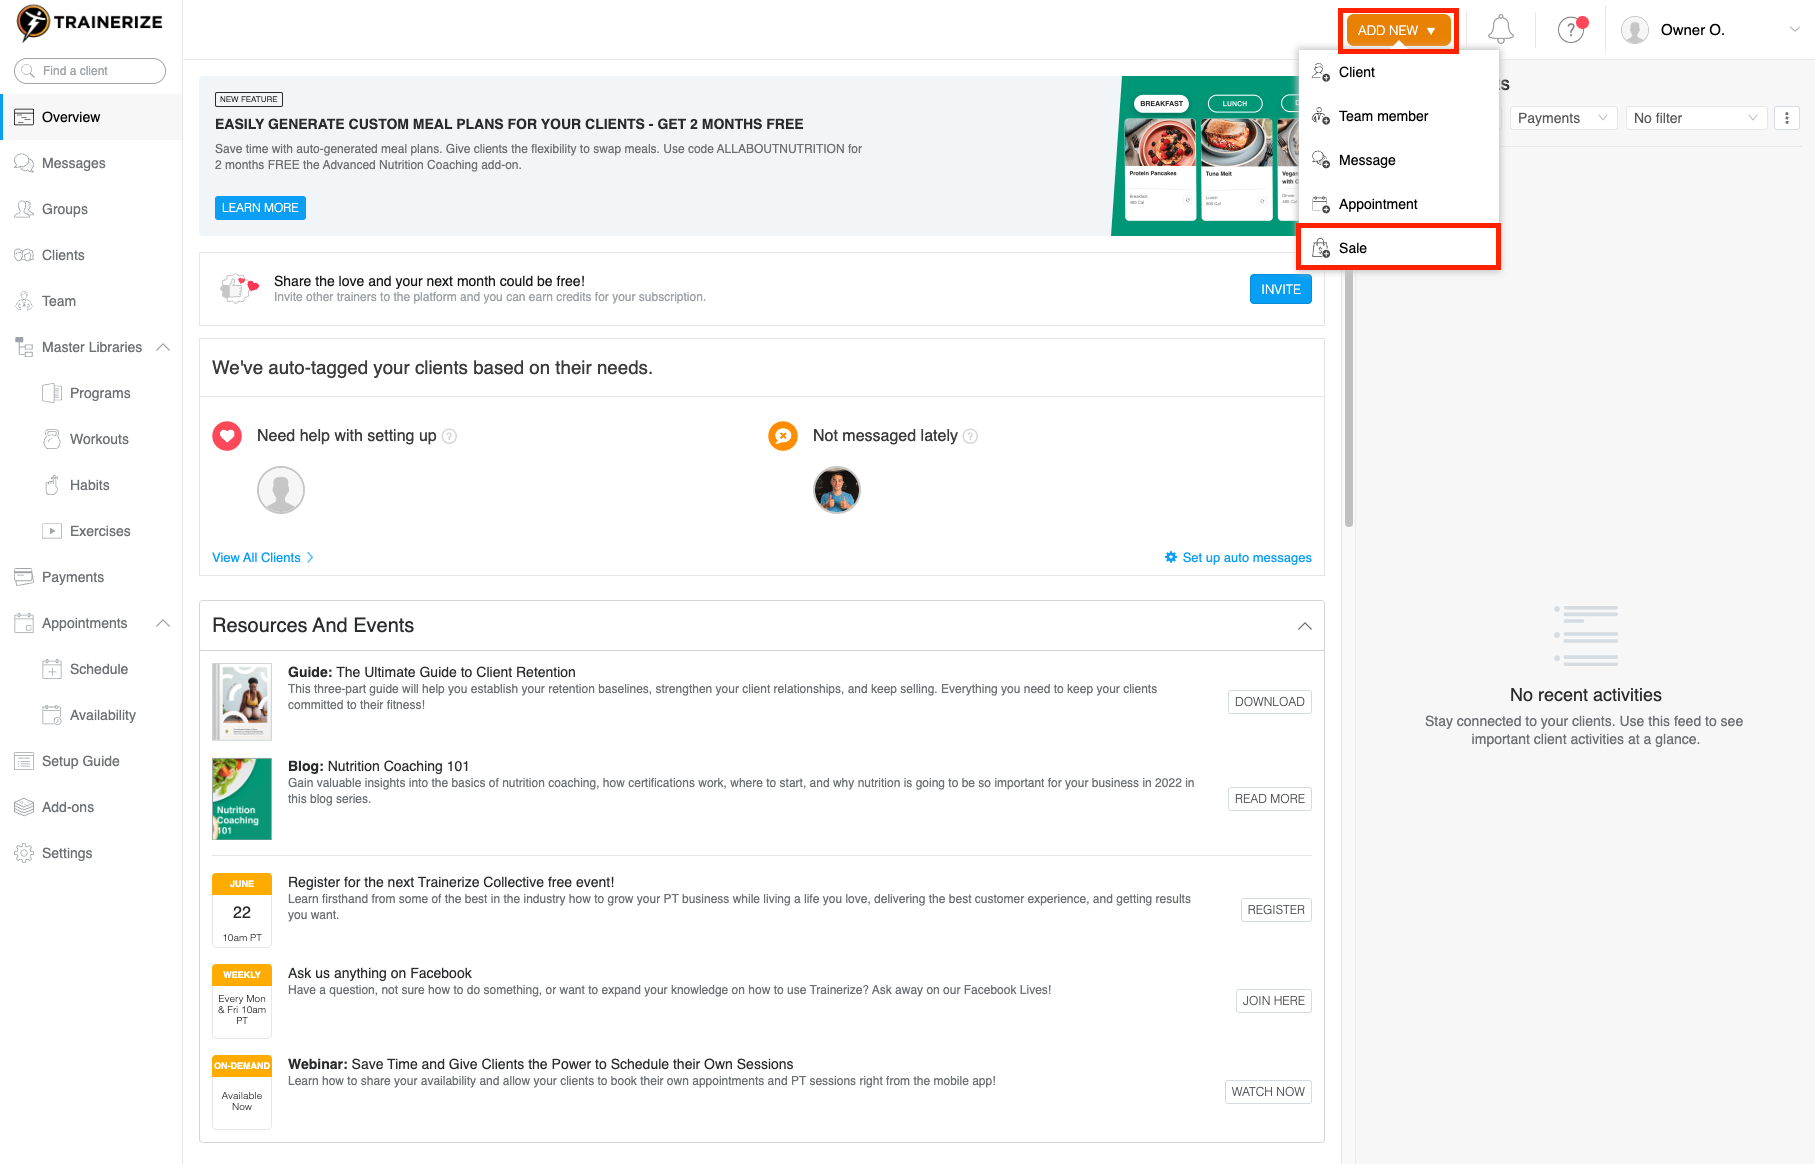Click the Client Retention guide thumbnail

pos(242,702)
